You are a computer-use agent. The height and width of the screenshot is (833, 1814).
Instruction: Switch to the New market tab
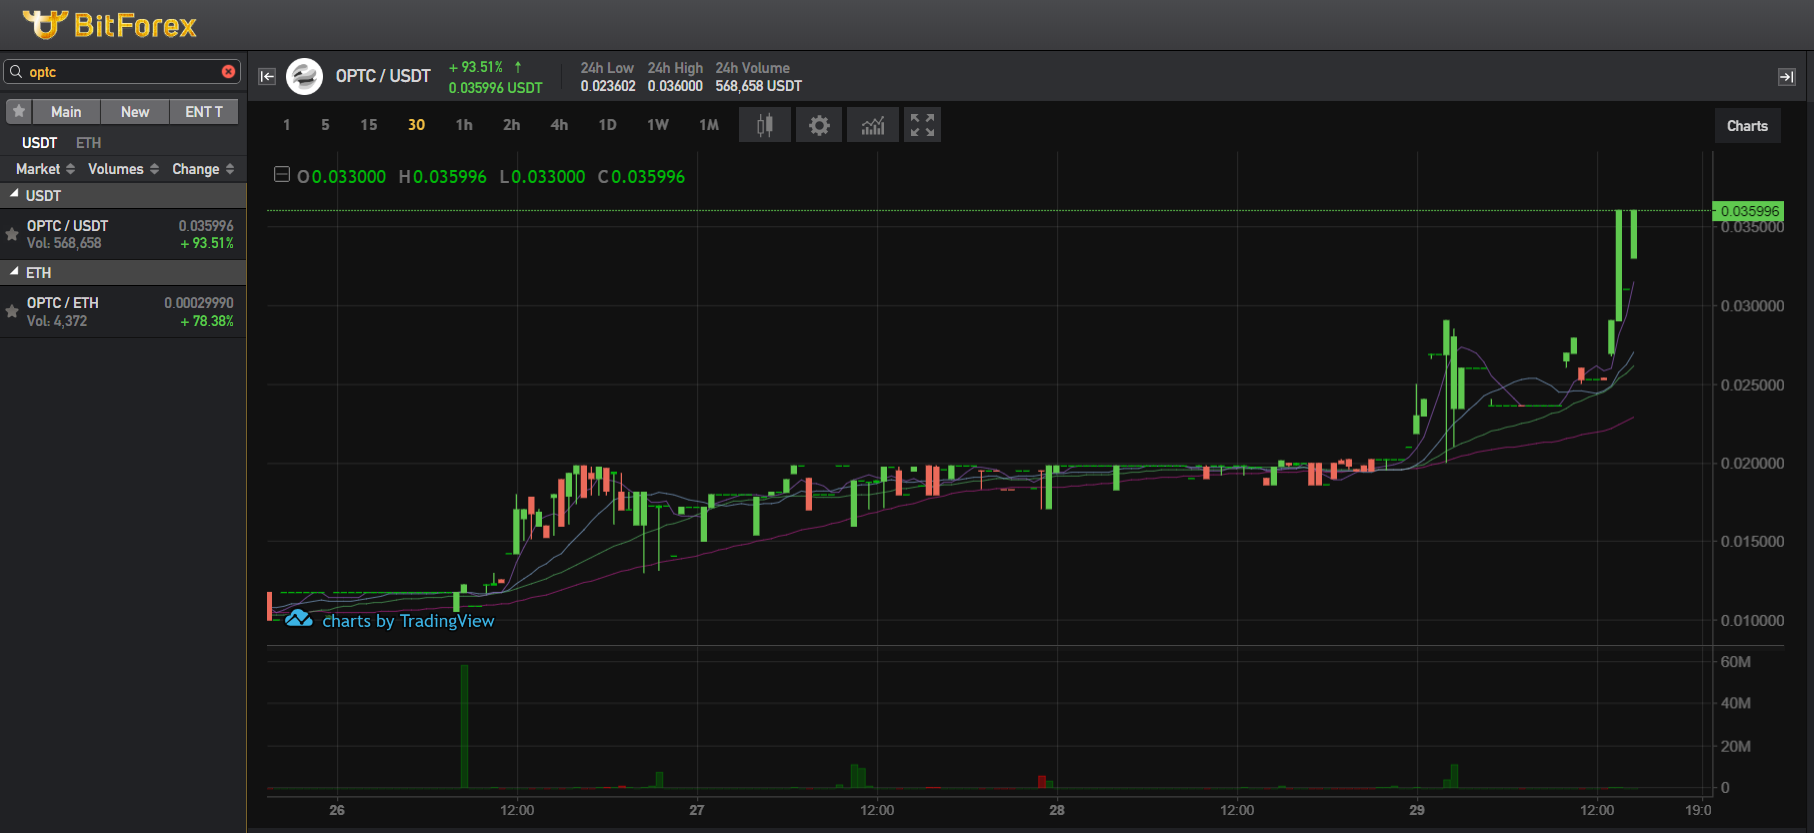pyautogui.click(x=135, y=112)
